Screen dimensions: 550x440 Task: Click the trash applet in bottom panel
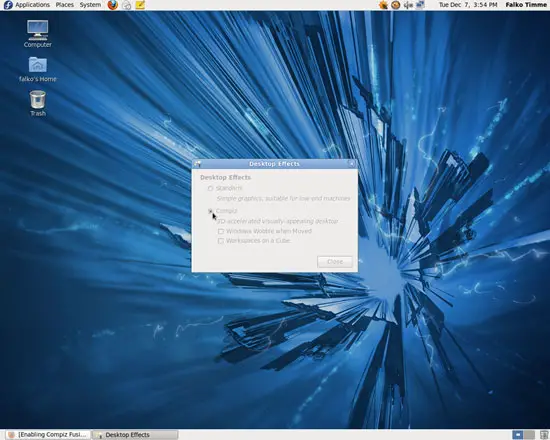(544, 435)
